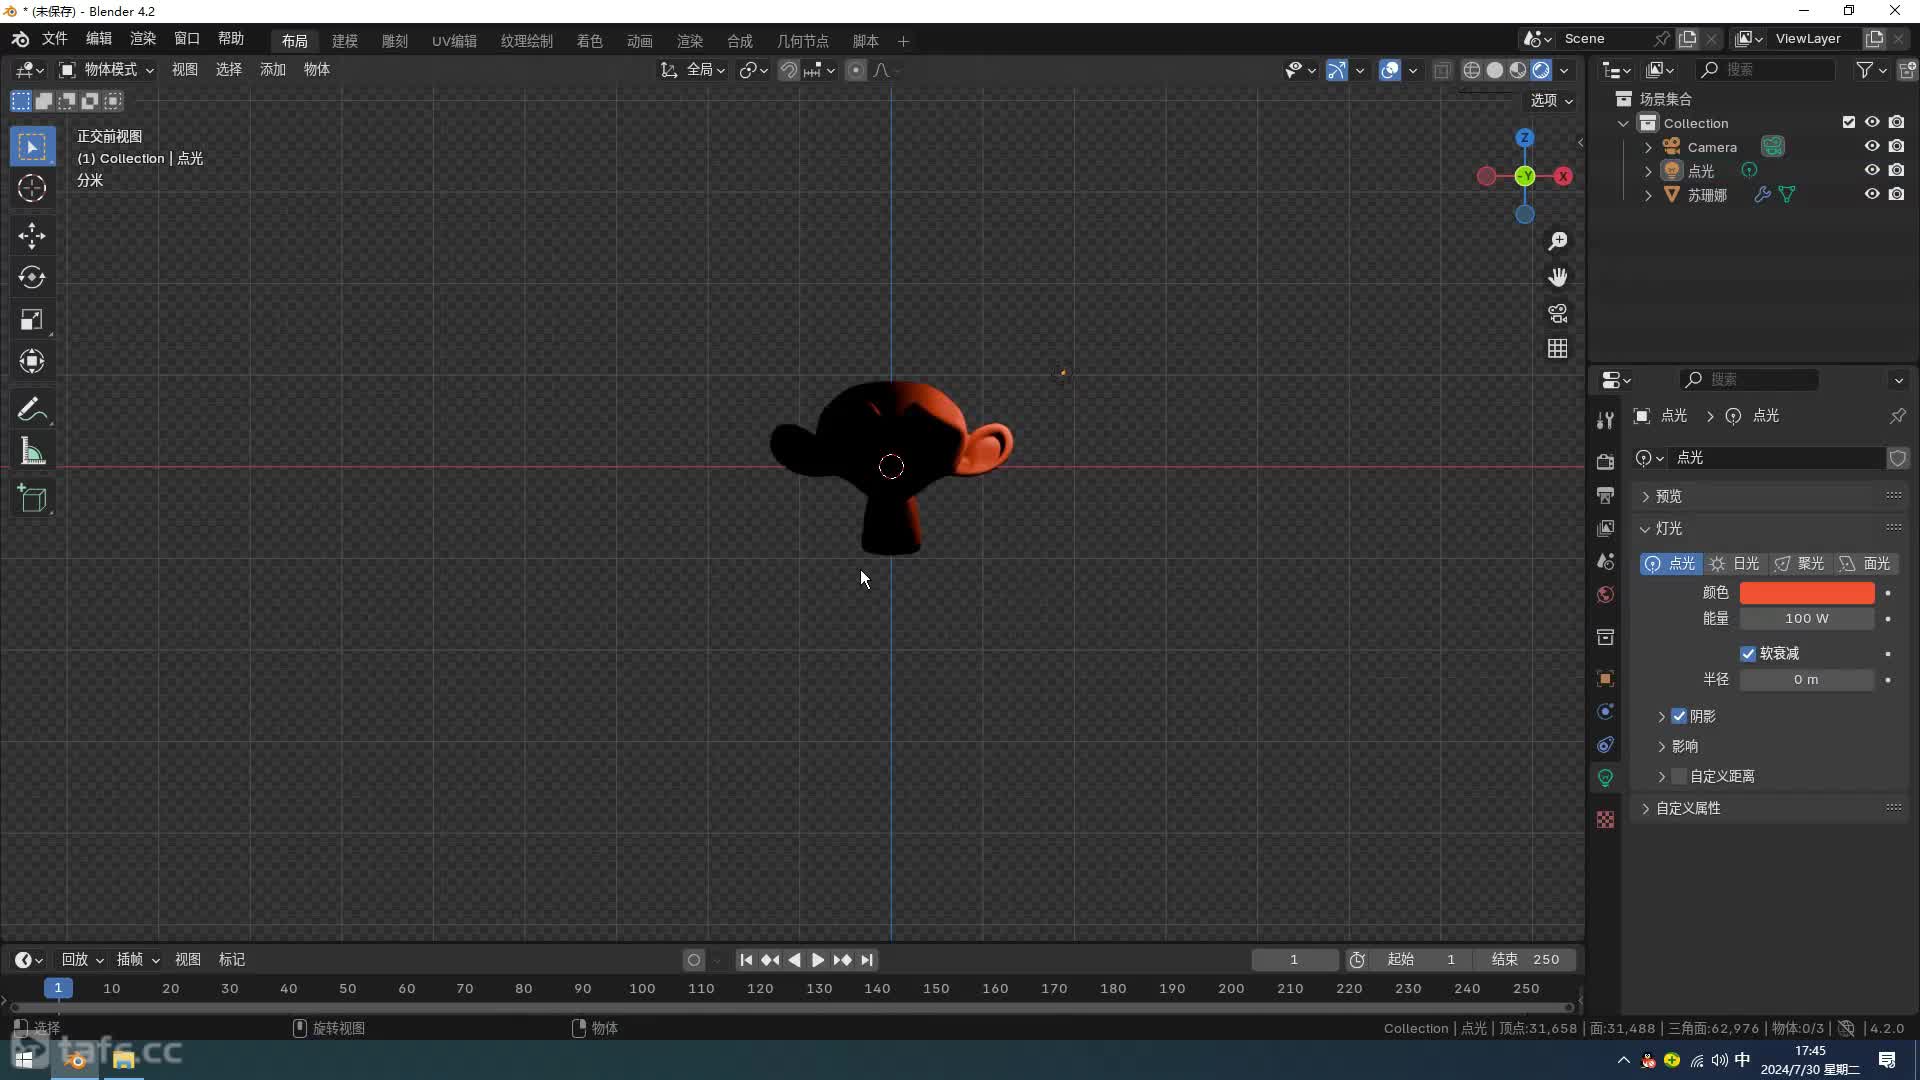Click the pan view hand icon

(x=1558, y=277)
